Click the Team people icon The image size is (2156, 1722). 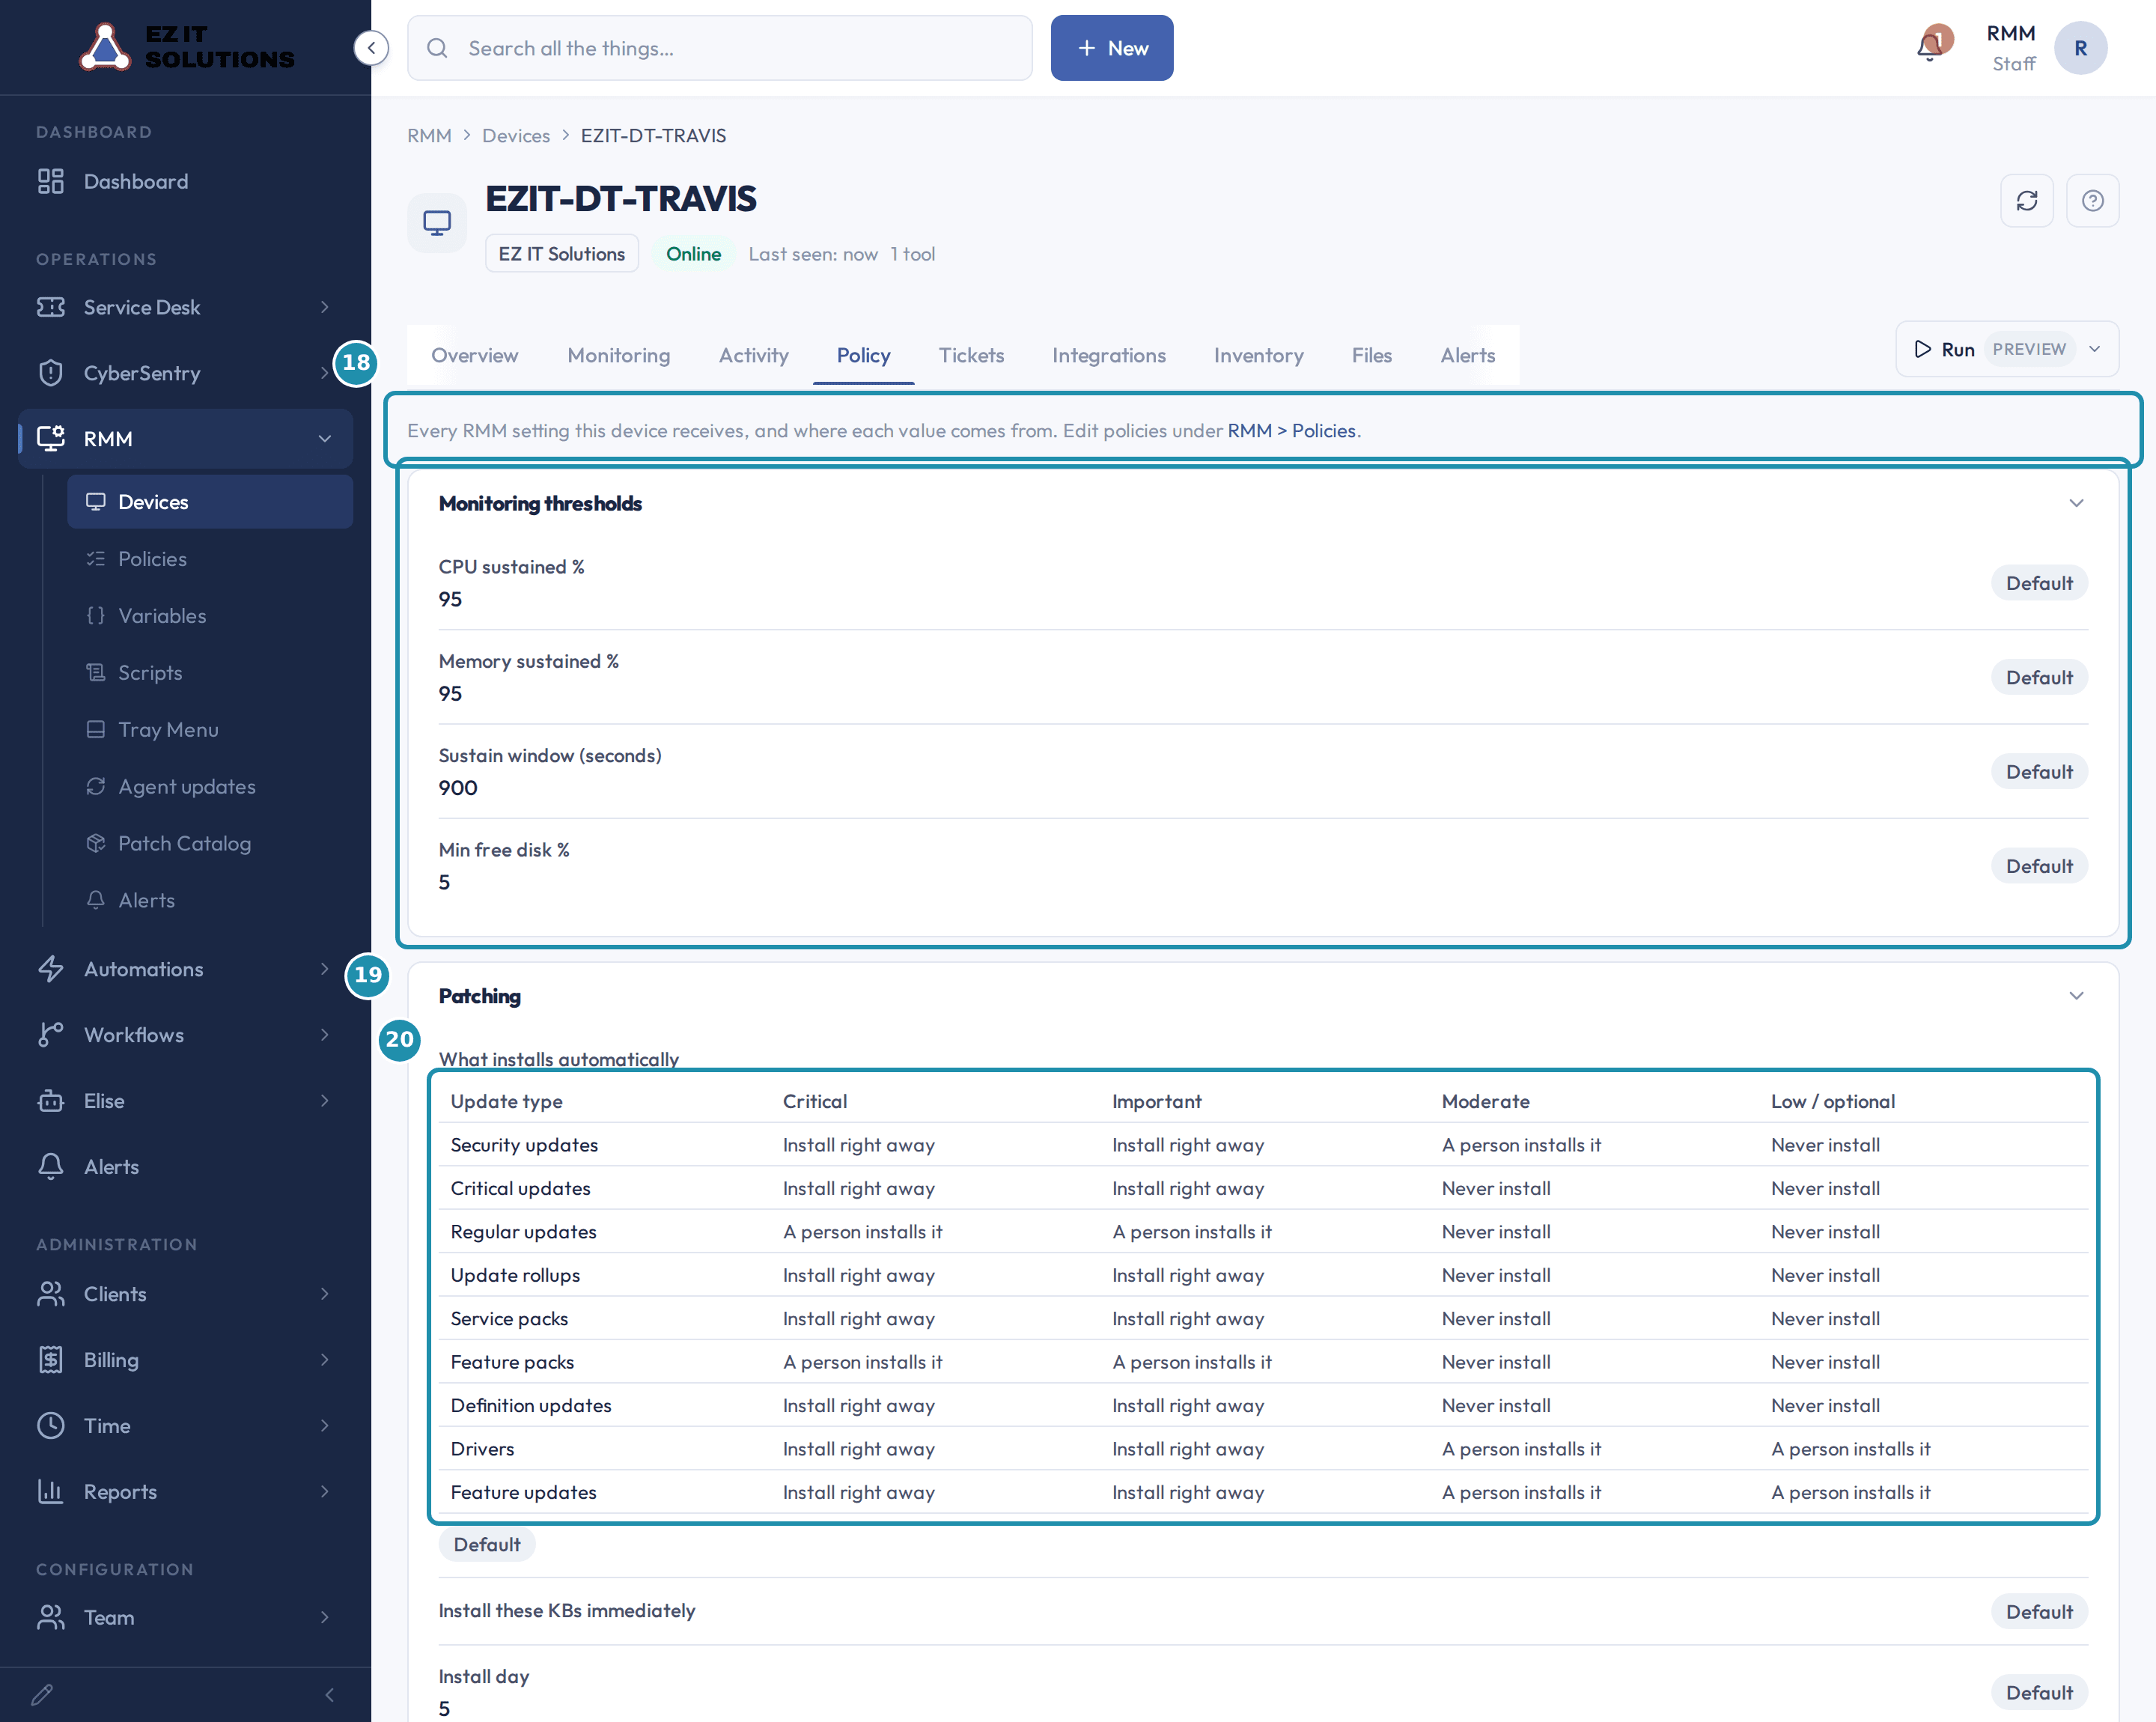(x=50, y=1617)
